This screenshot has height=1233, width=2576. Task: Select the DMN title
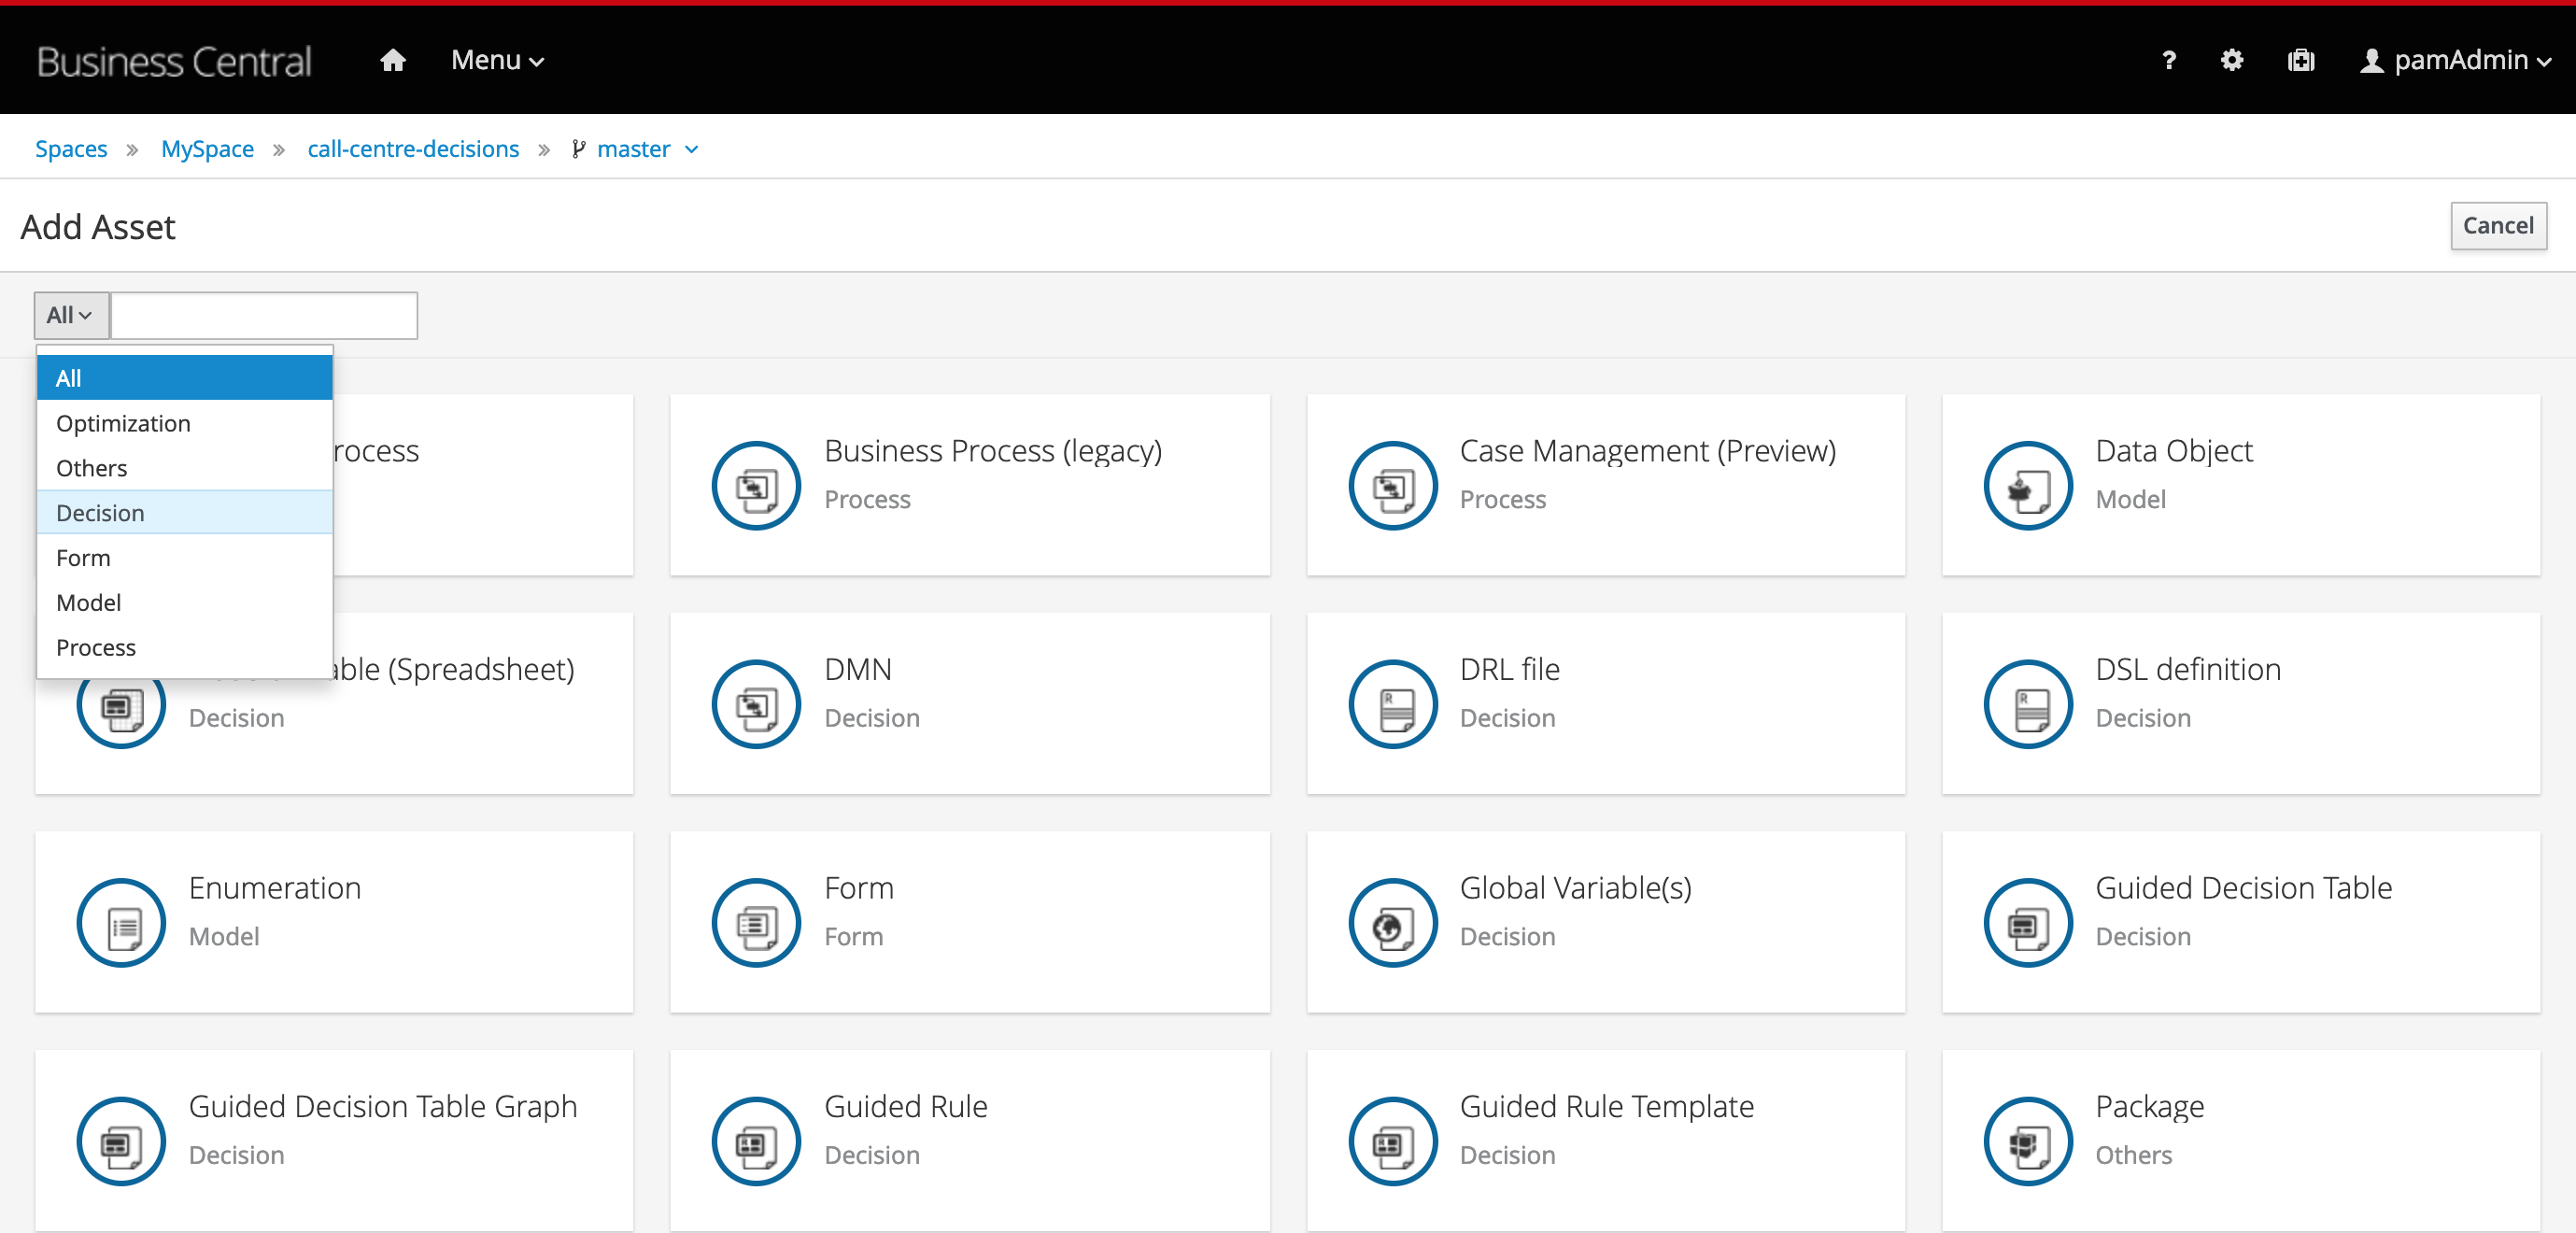[857, 669]
